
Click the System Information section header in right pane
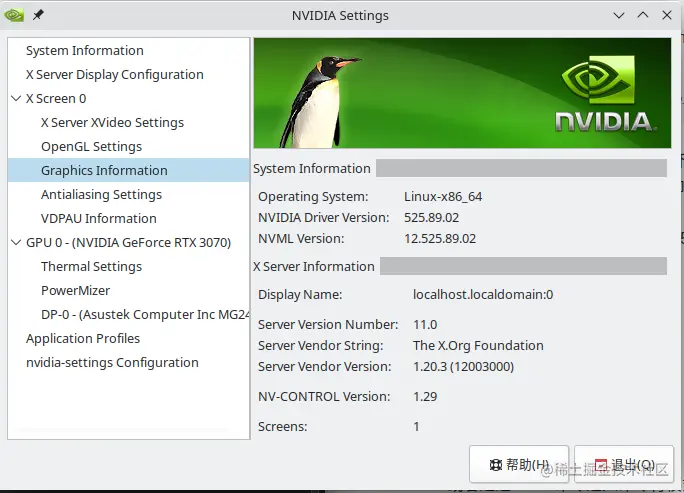click(x=311, y=168)
